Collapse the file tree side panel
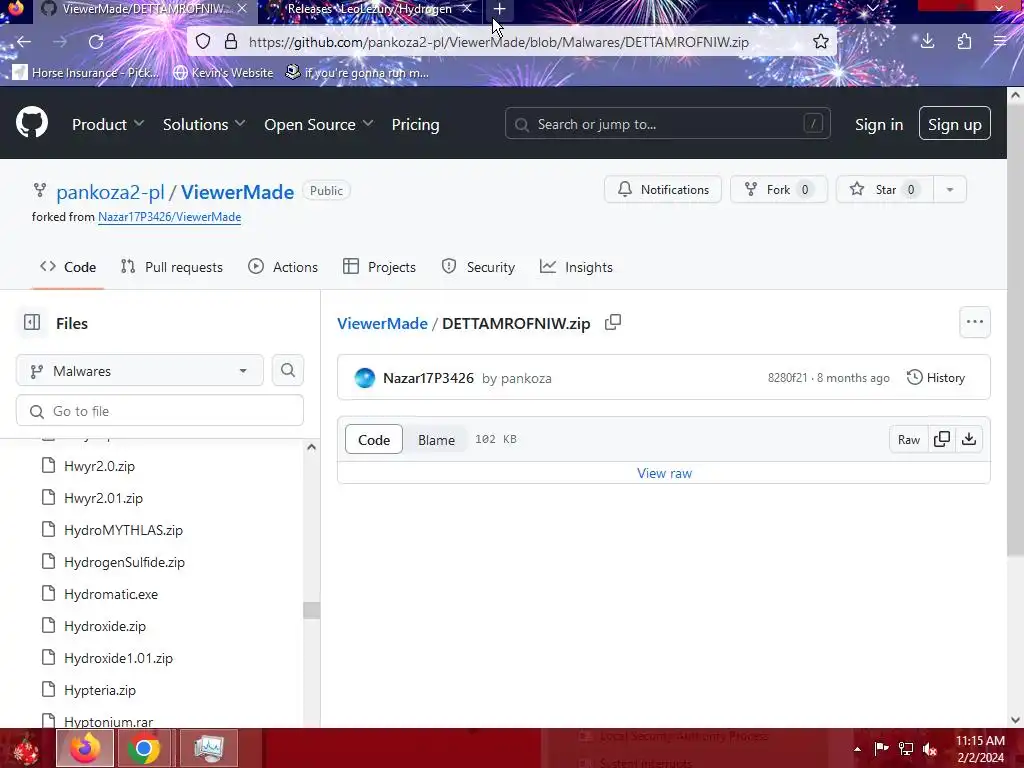Screen dimensions: 1024x768 pyautogui.click(x=32, y=323)
